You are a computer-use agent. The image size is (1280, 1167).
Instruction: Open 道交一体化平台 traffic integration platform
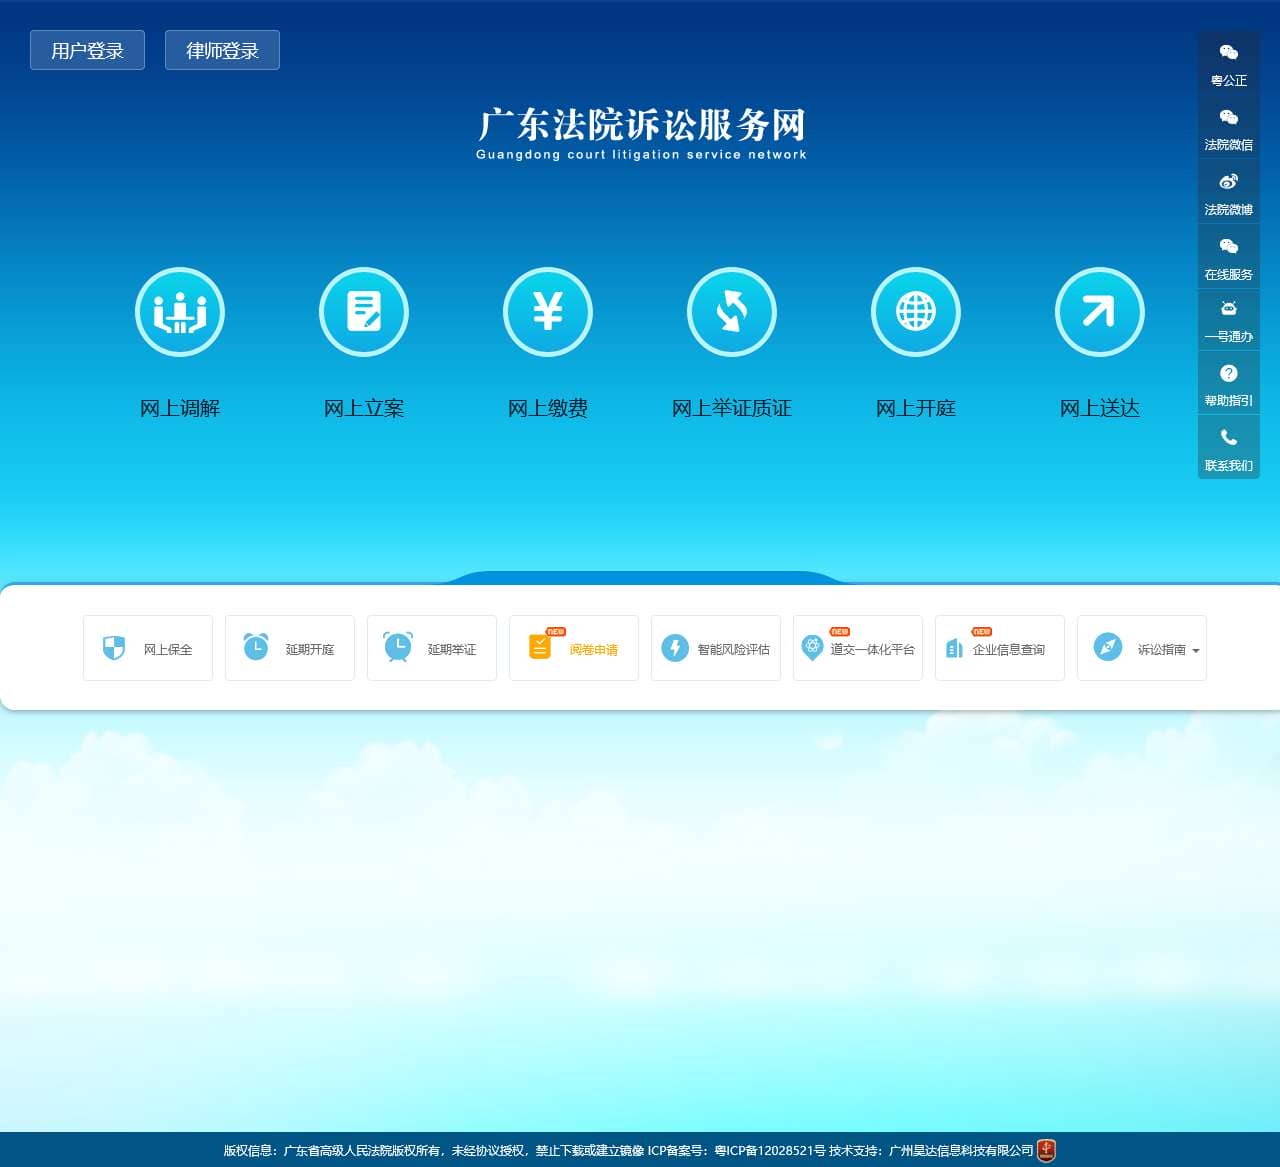click(x=857, y=648)
